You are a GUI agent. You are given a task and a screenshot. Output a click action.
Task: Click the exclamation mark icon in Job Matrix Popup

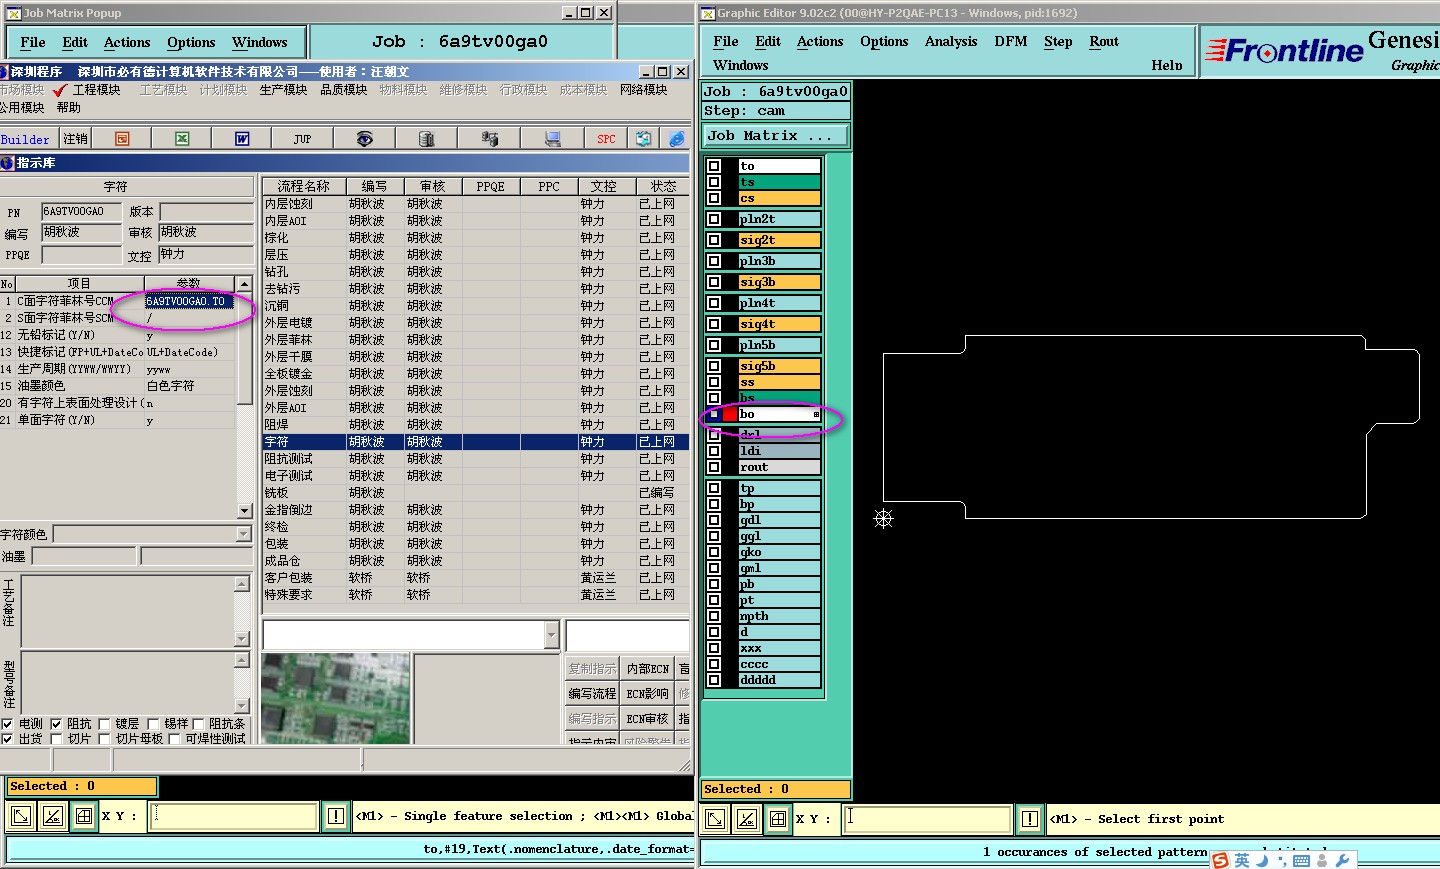(x=336, y=817)
